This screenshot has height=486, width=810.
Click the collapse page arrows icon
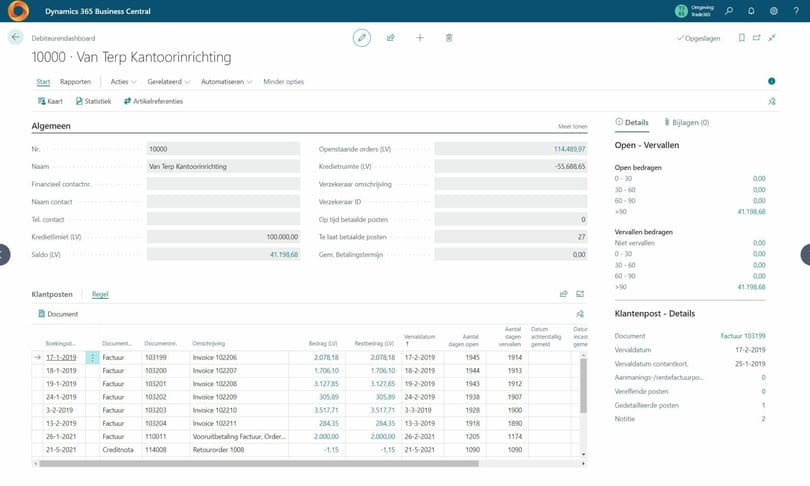point(772,38)
